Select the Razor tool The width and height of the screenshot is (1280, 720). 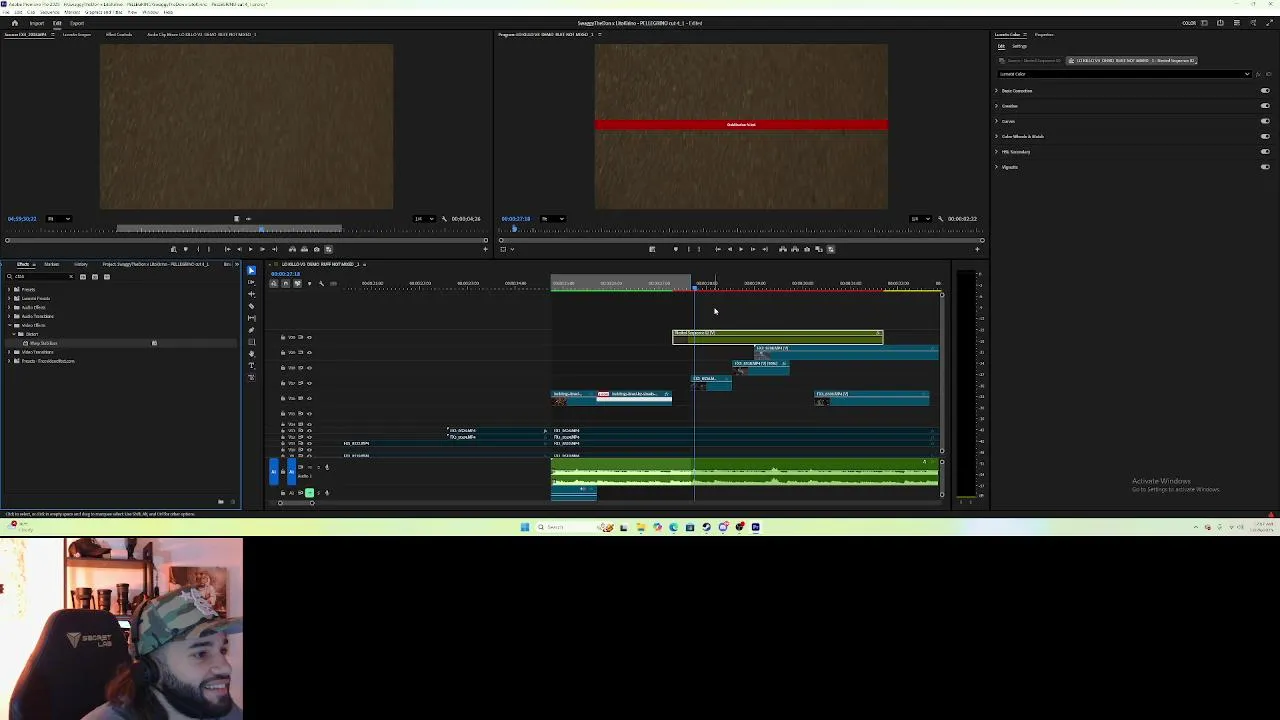point(251,306)
